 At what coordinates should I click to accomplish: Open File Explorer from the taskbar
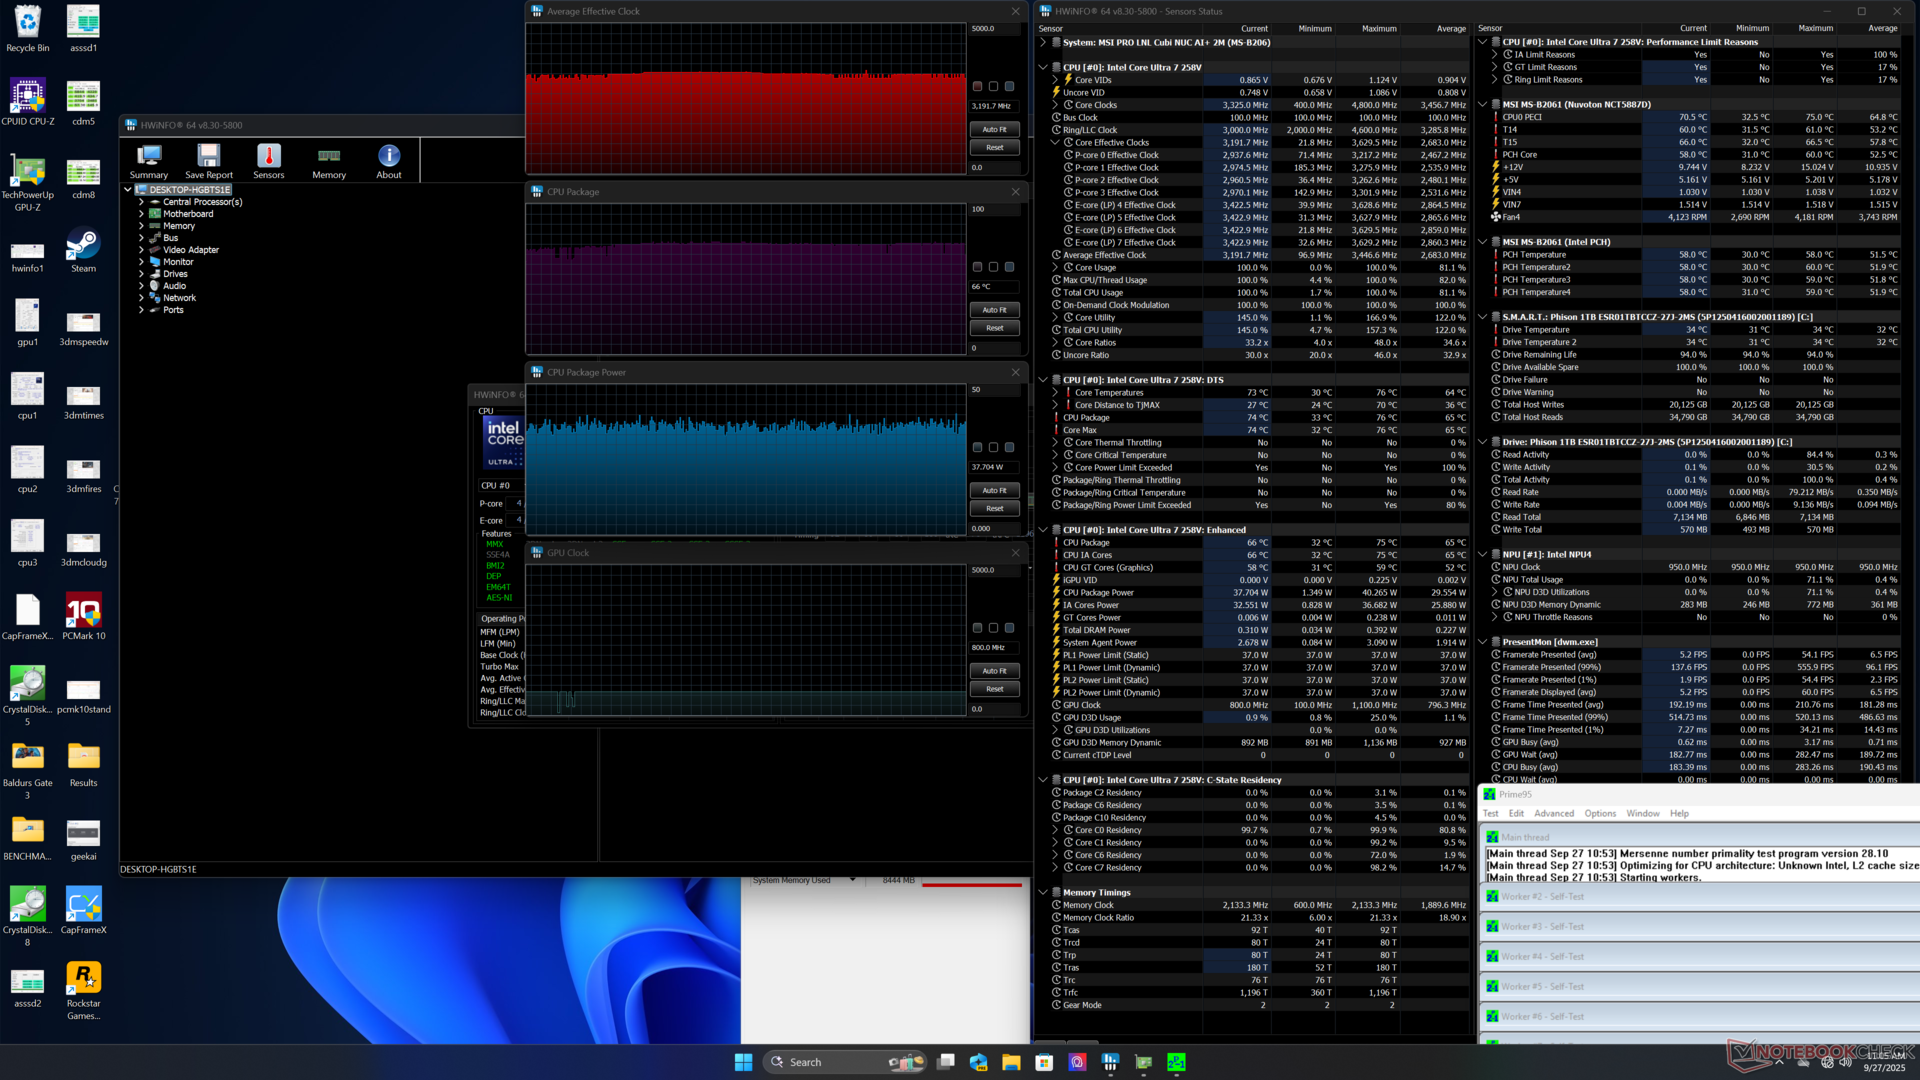click(1011, 1062)
